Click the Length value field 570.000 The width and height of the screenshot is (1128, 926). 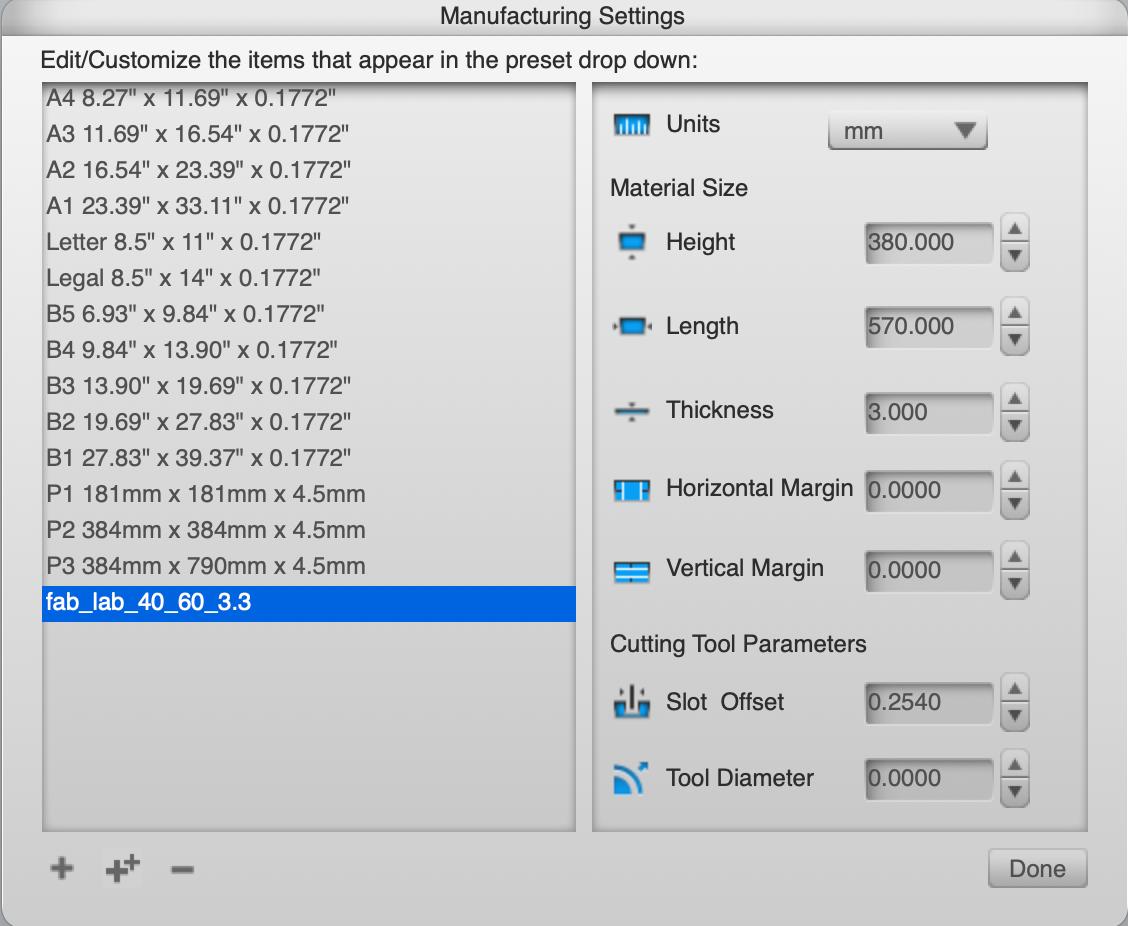coord(929,326)
